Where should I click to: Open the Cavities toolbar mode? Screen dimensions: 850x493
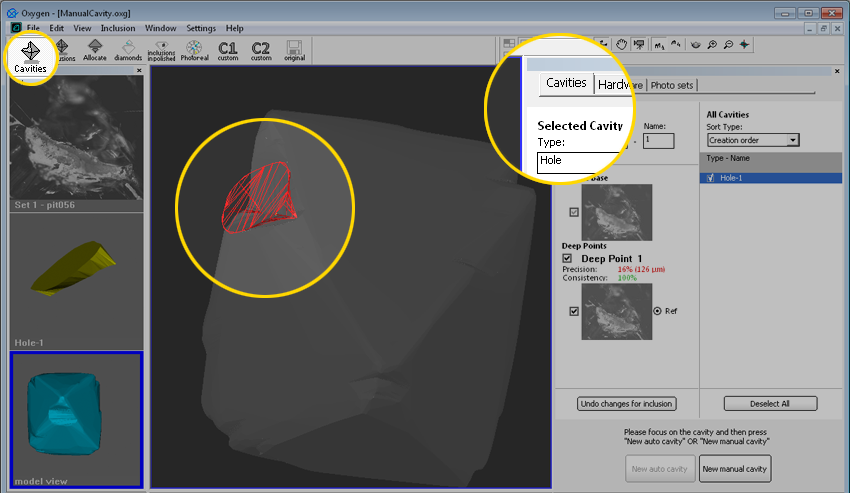(x=30, y=53)
